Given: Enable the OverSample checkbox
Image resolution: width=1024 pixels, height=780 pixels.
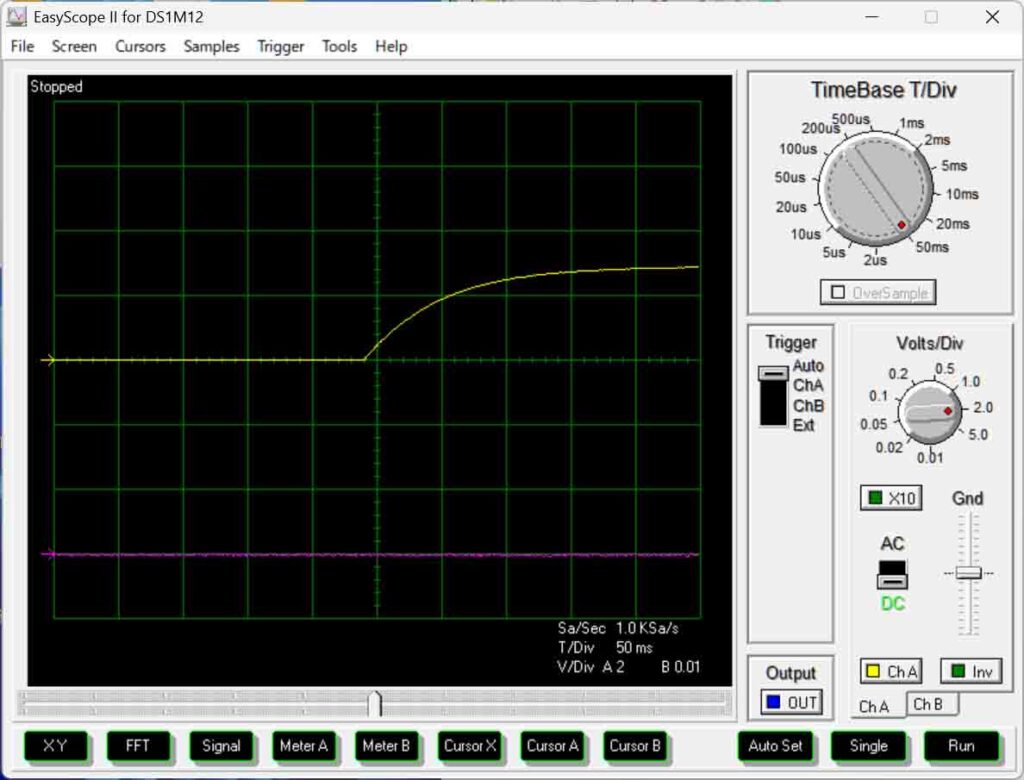Looking at the screenshot, I should click(x=878, y=293).
